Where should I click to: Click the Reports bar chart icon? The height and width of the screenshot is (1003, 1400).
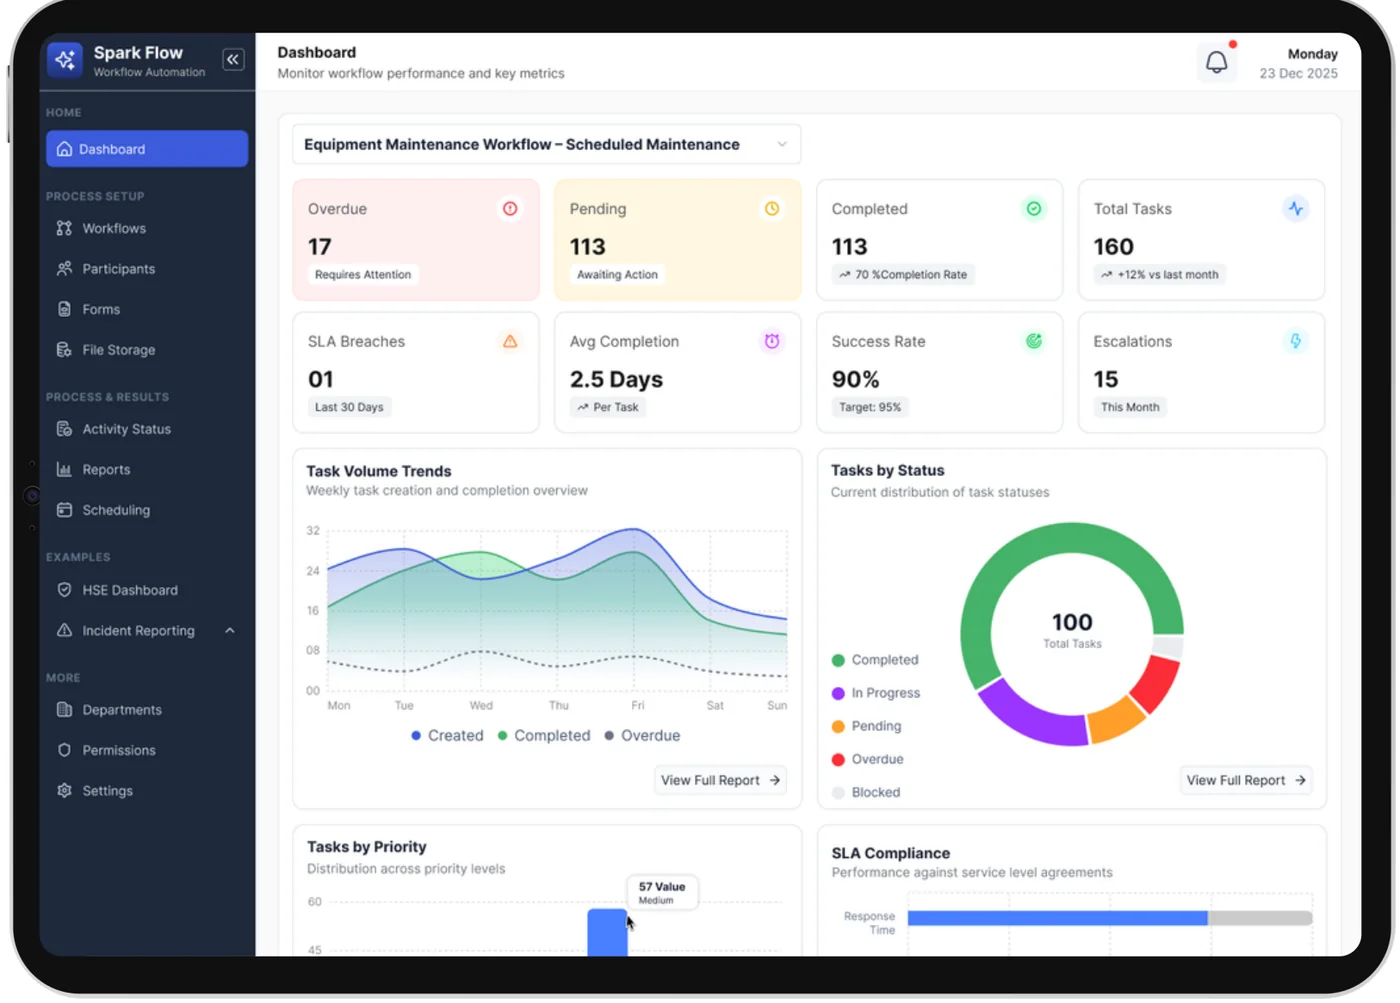64,470
